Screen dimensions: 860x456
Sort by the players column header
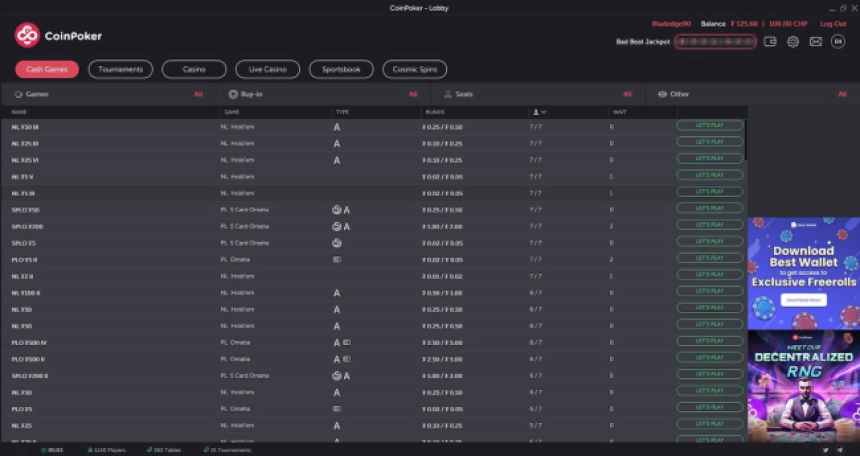pos(539,112)
